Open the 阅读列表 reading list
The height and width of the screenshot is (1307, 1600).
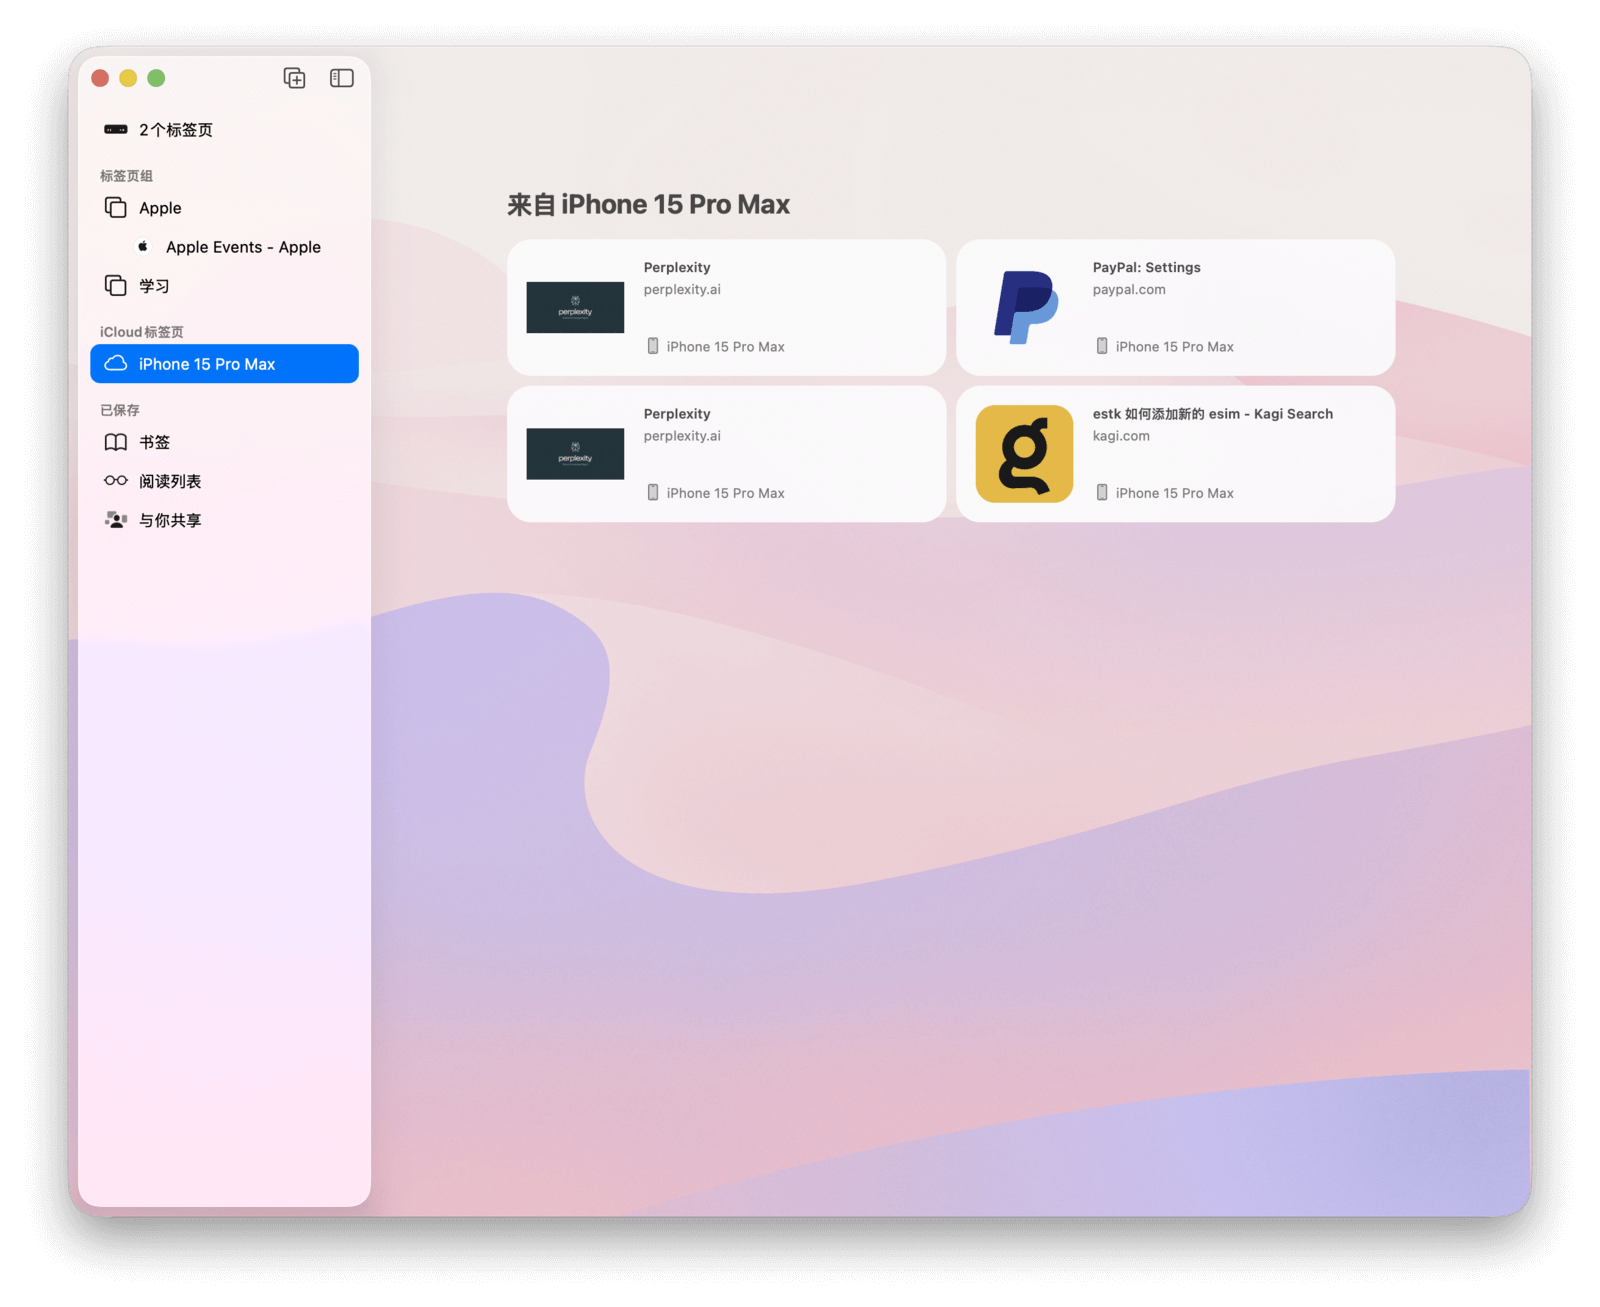tap(169, 481)
